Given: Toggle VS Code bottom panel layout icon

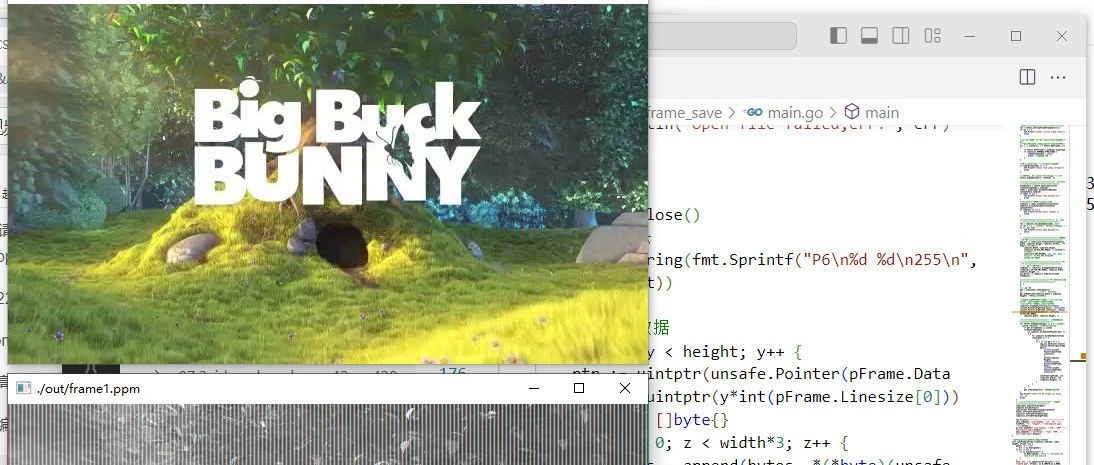Looking at the screenshot, I should click(x=869, y=36).
